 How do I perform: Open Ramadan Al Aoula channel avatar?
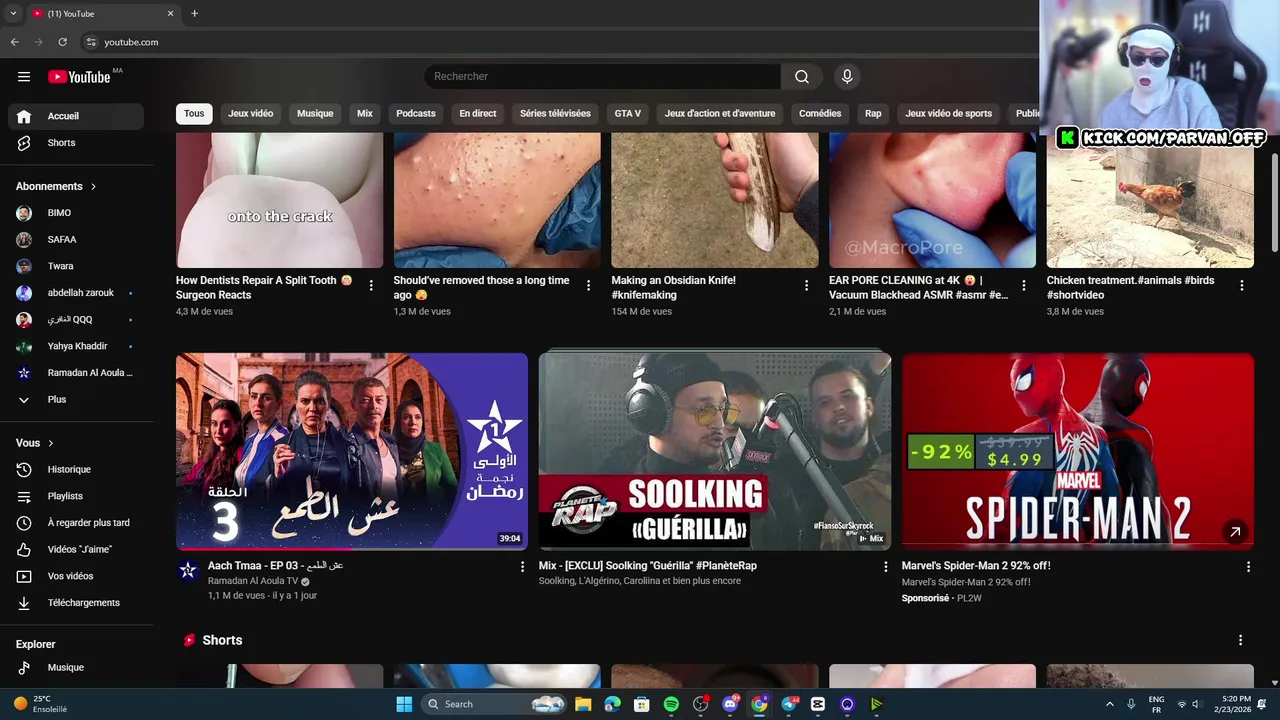tap(188, 571)
